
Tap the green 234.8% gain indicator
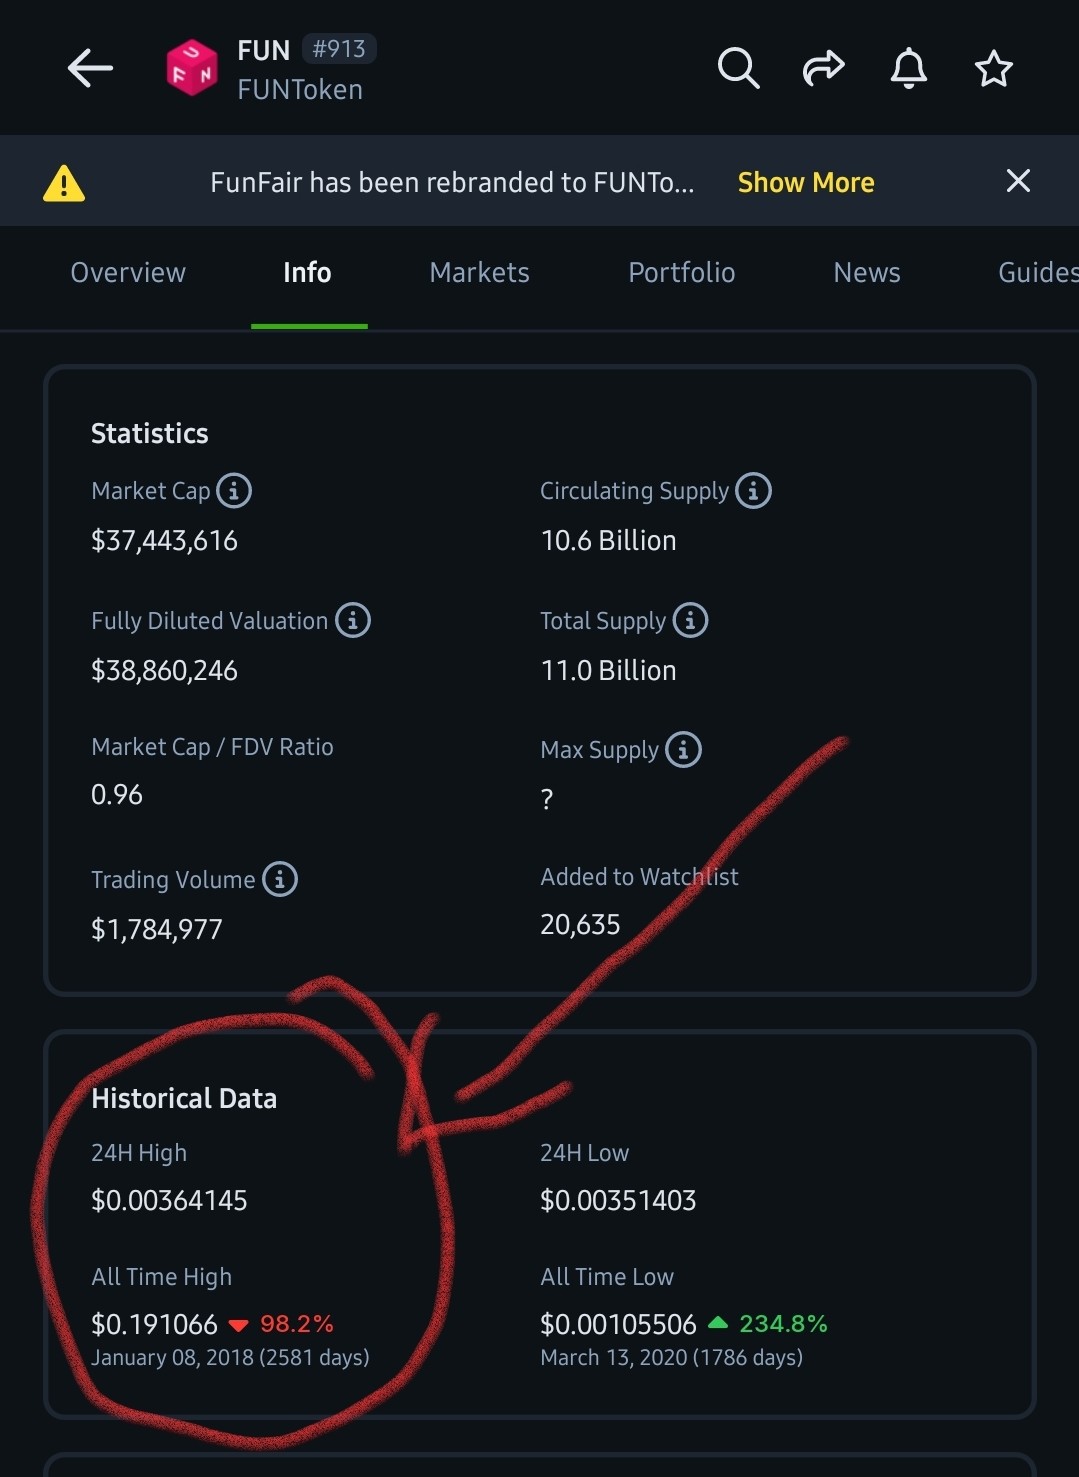[768, 1324]
